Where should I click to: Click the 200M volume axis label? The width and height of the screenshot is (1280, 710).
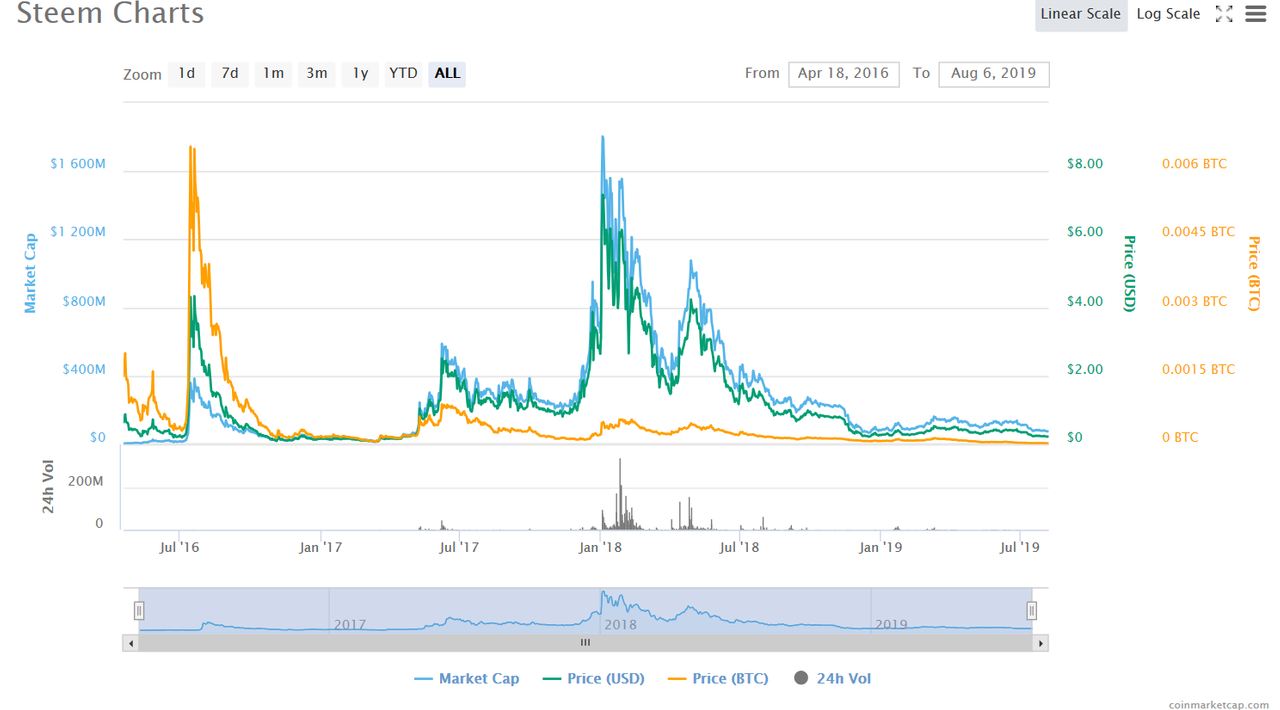[86, 481]
